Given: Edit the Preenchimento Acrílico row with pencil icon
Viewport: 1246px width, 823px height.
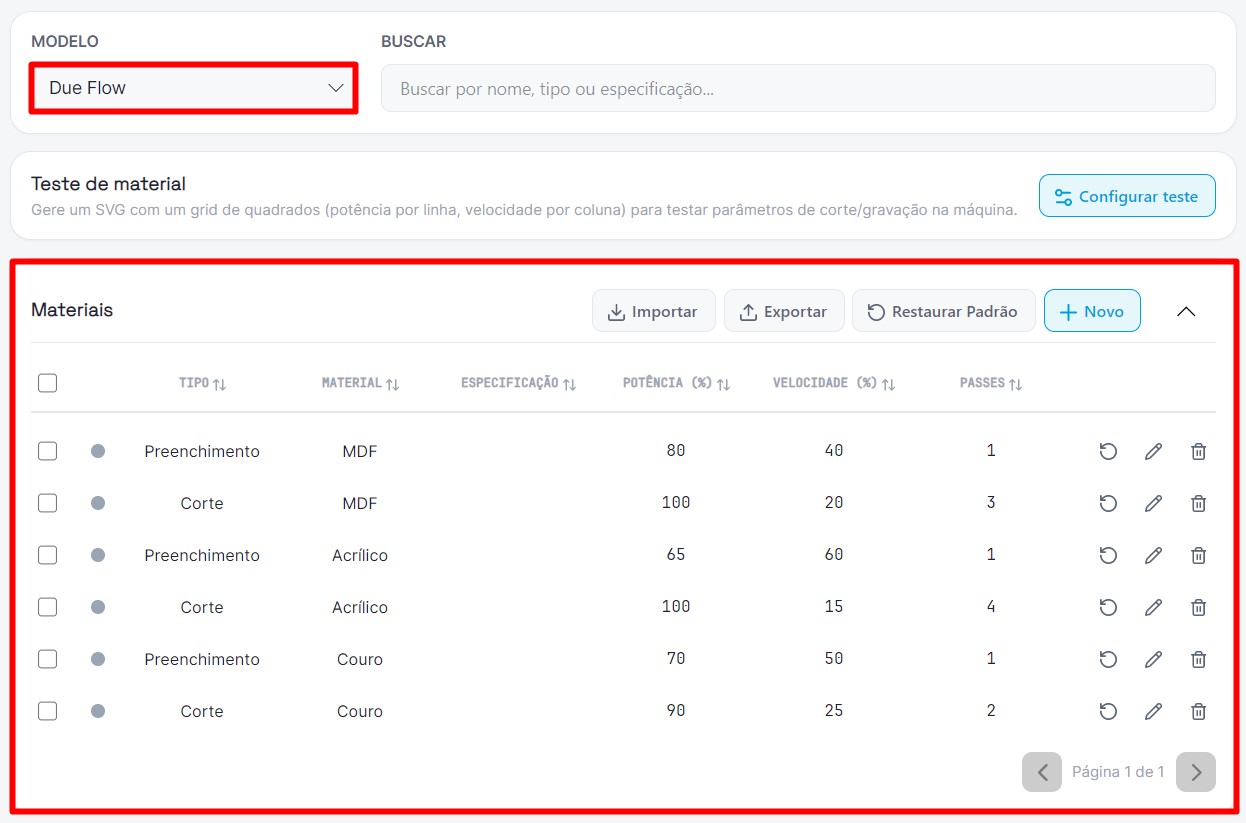Looking at the screenshot, I should (x=1153, y=555).
